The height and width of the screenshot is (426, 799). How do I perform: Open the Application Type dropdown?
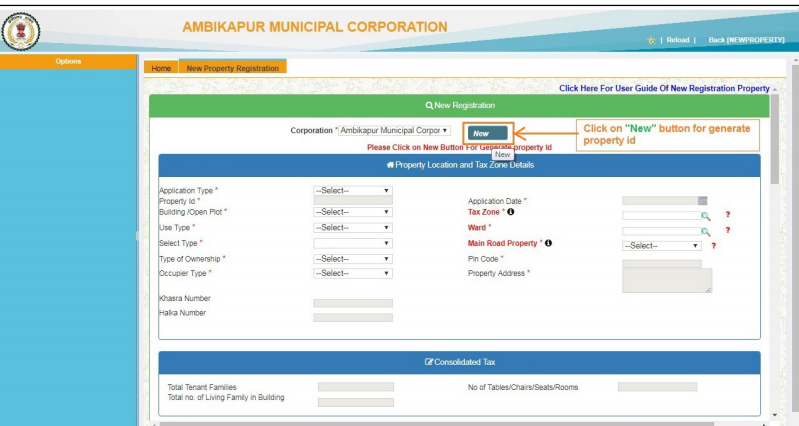(x=353, y=191)
